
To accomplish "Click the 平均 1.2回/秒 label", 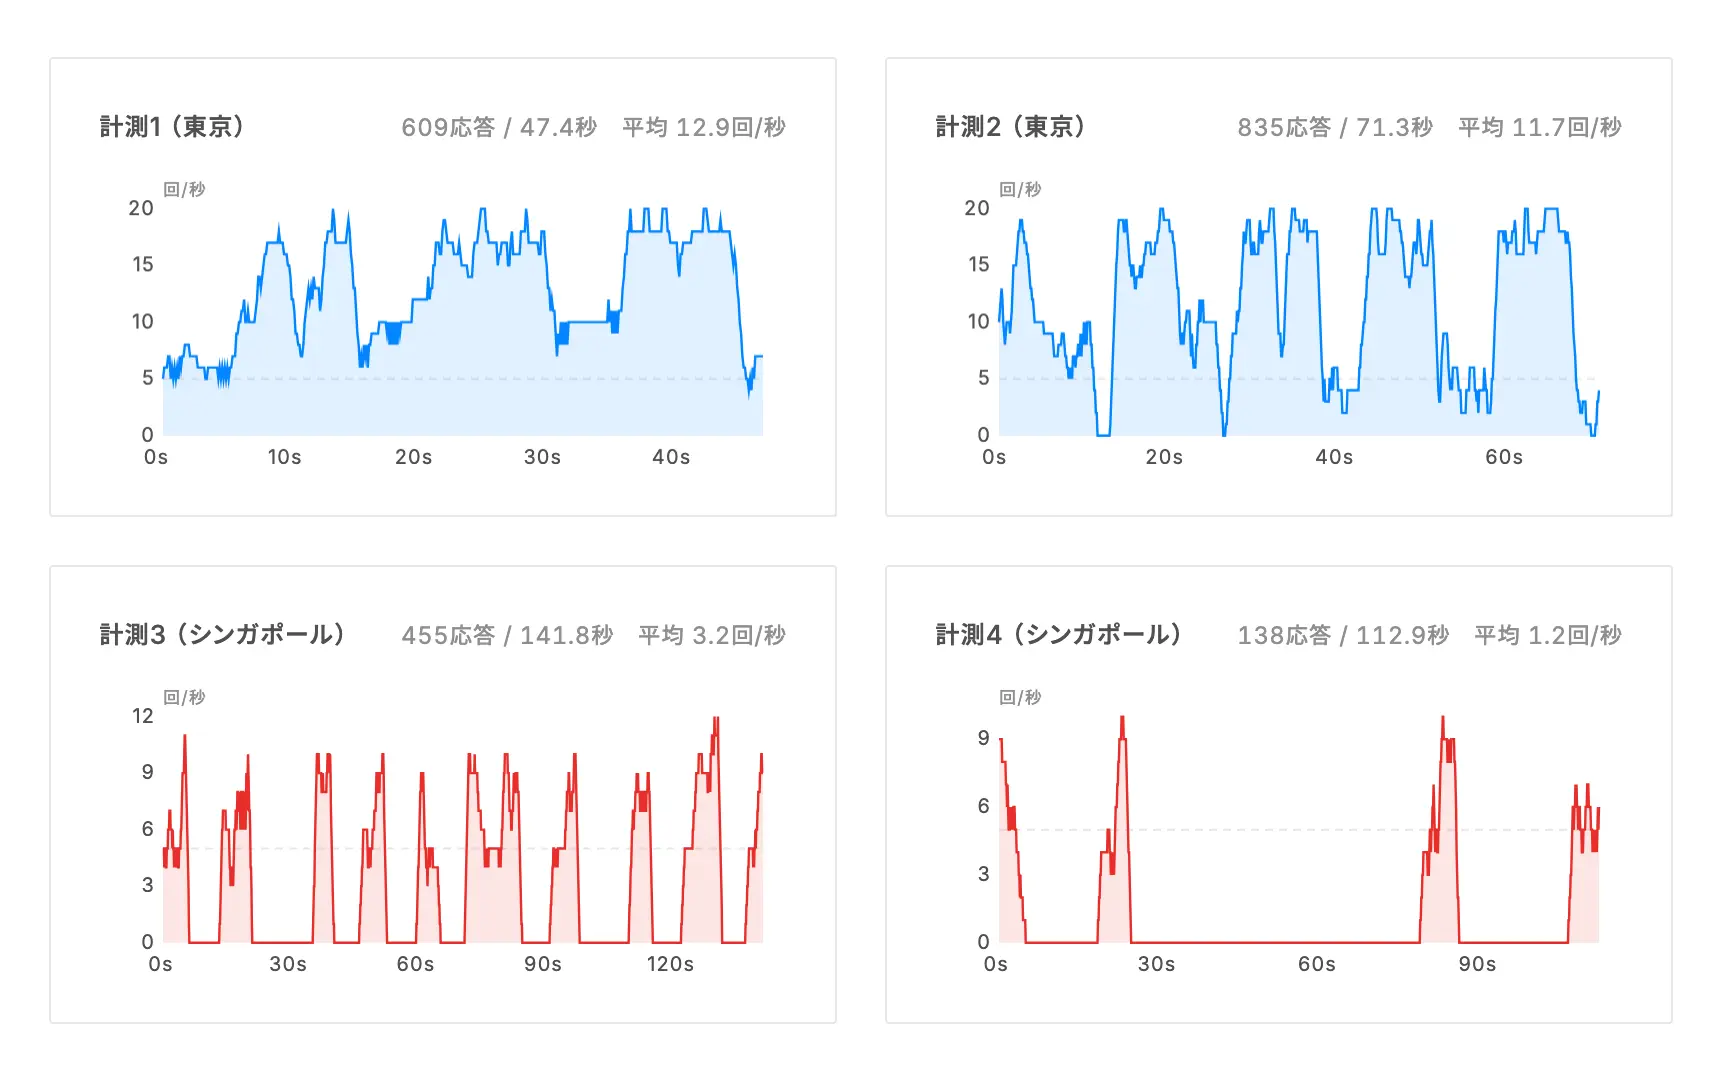I will (x=1548, y=635).
